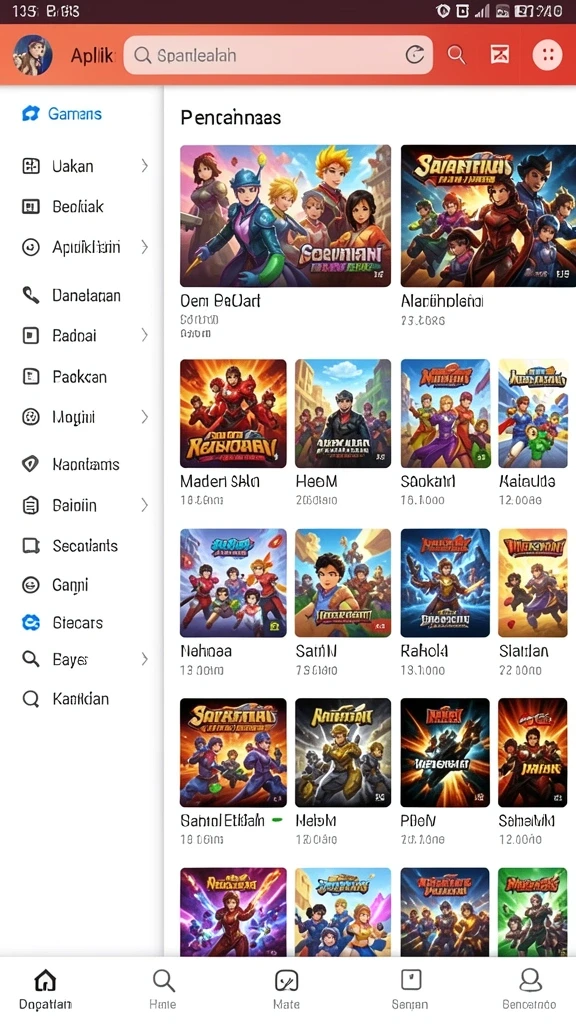Open the Slatilan game cover
The height and width of the screenshot is (1024, 576).
[533, 583]
